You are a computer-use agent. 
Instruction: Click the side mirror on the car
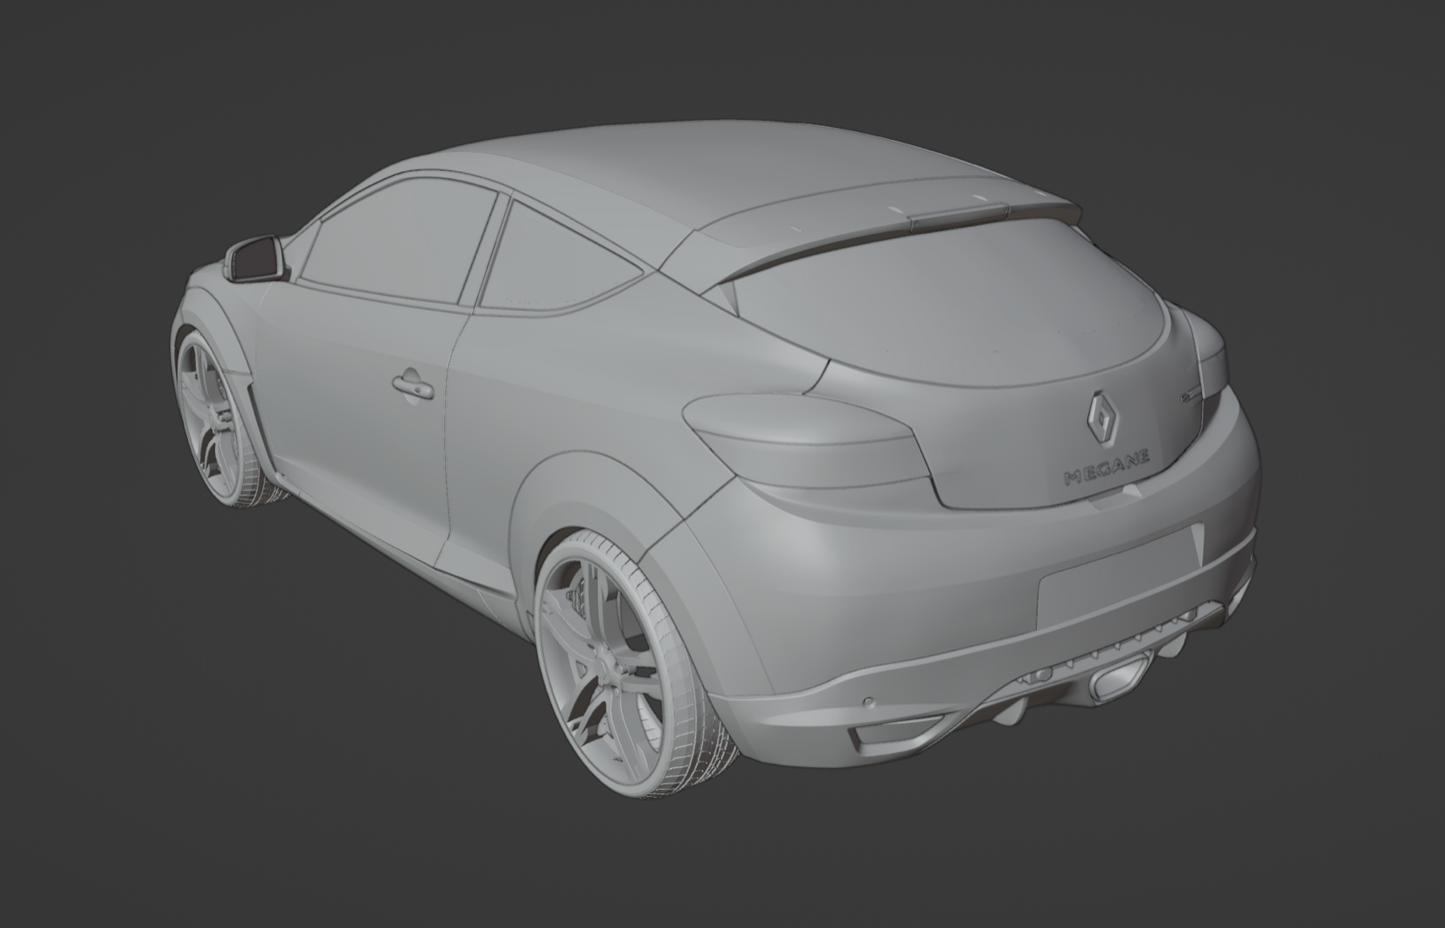(256, 258)
